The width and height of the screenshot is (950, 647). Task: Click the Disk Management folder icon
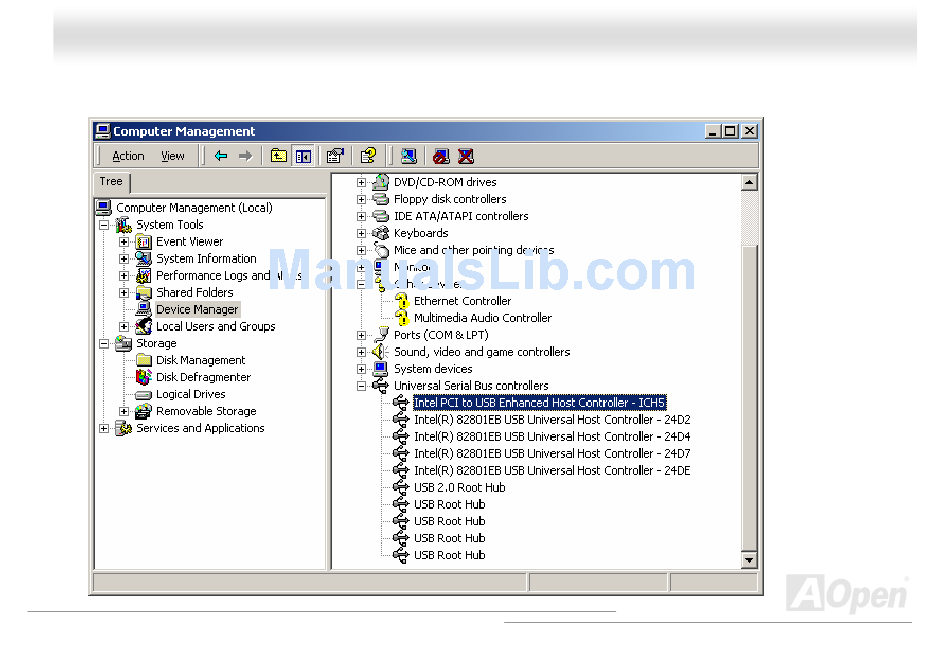[144, 360]
